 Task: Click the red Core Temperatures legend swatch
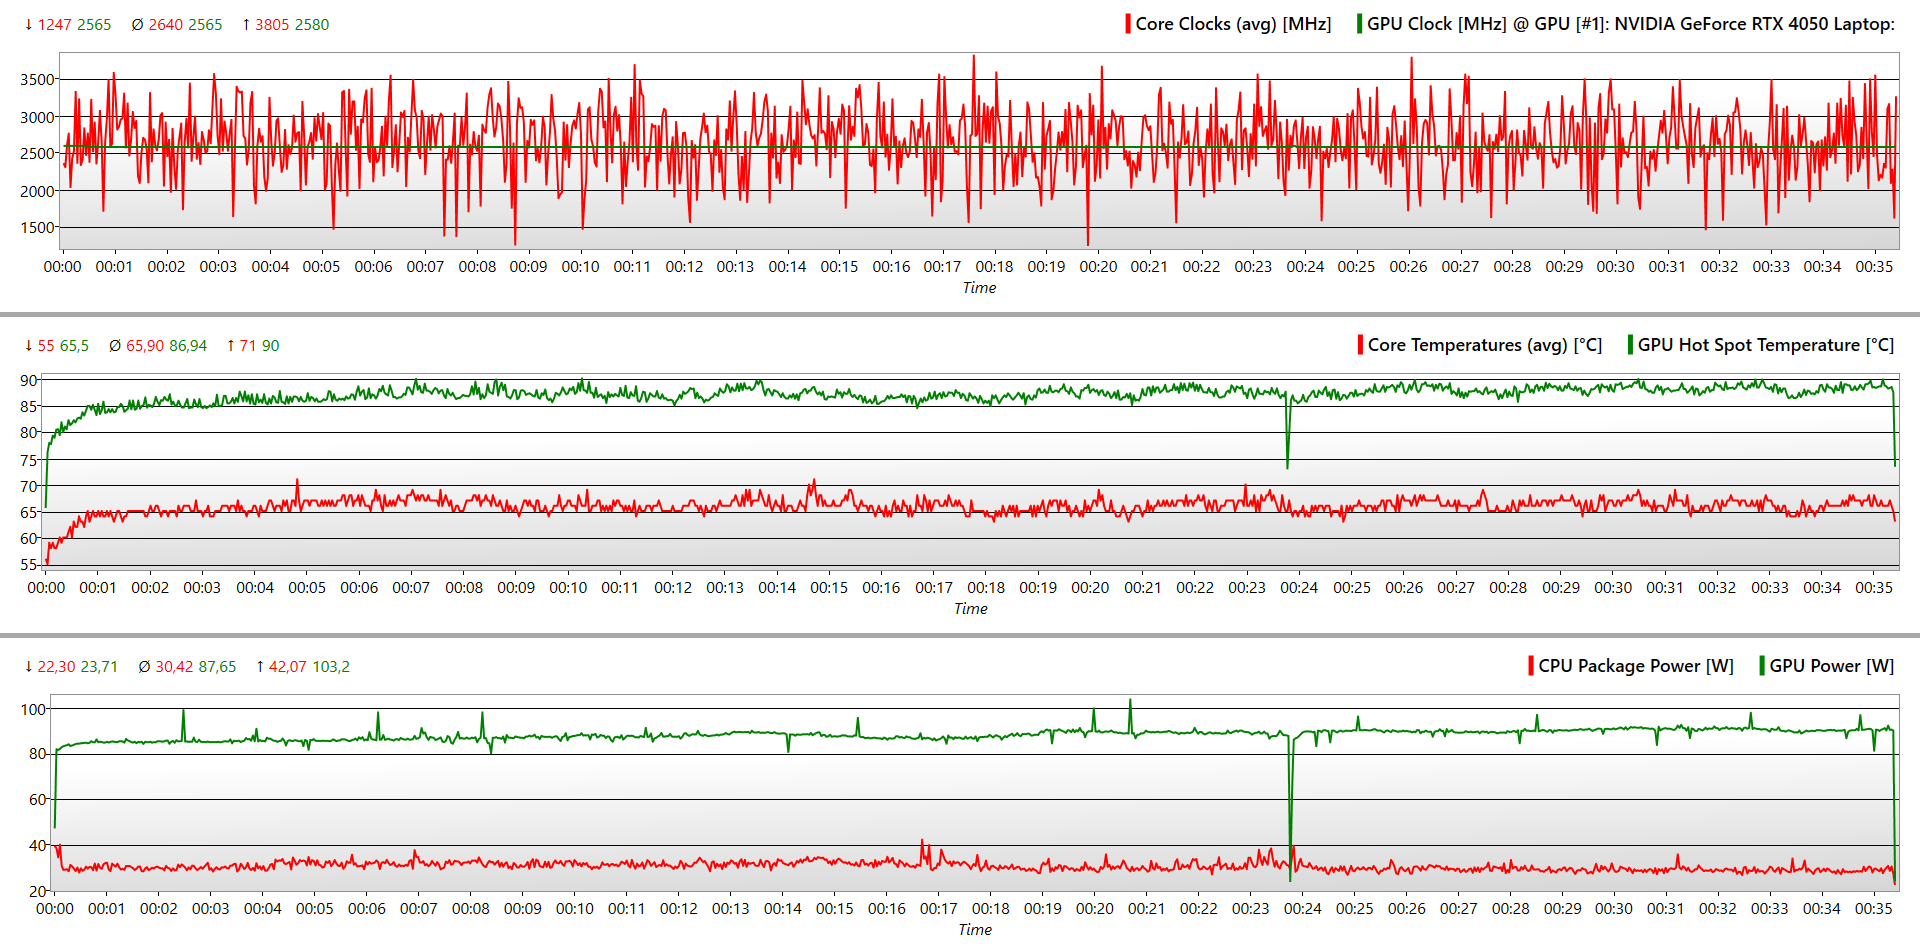(x=1360, y=345)
